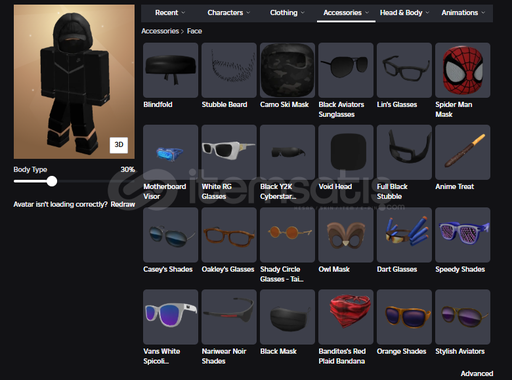512x380 pixels.
Task: Choose Oakley's Glasses accessory
Action: tap(229, 235)
